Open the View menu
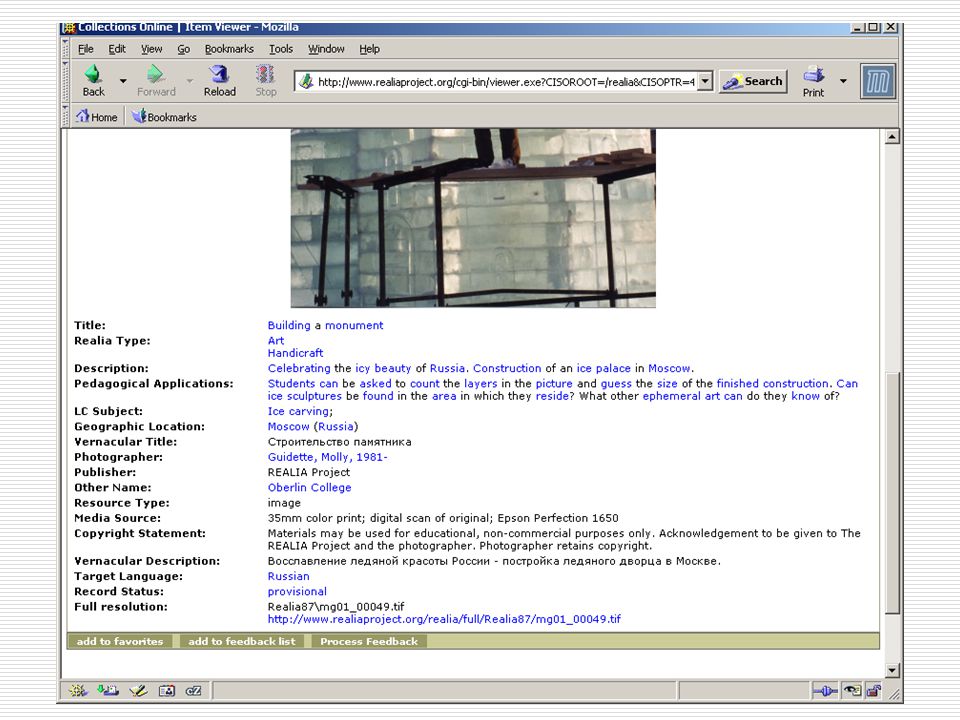The image size is (960, 720). coord(151,49)
